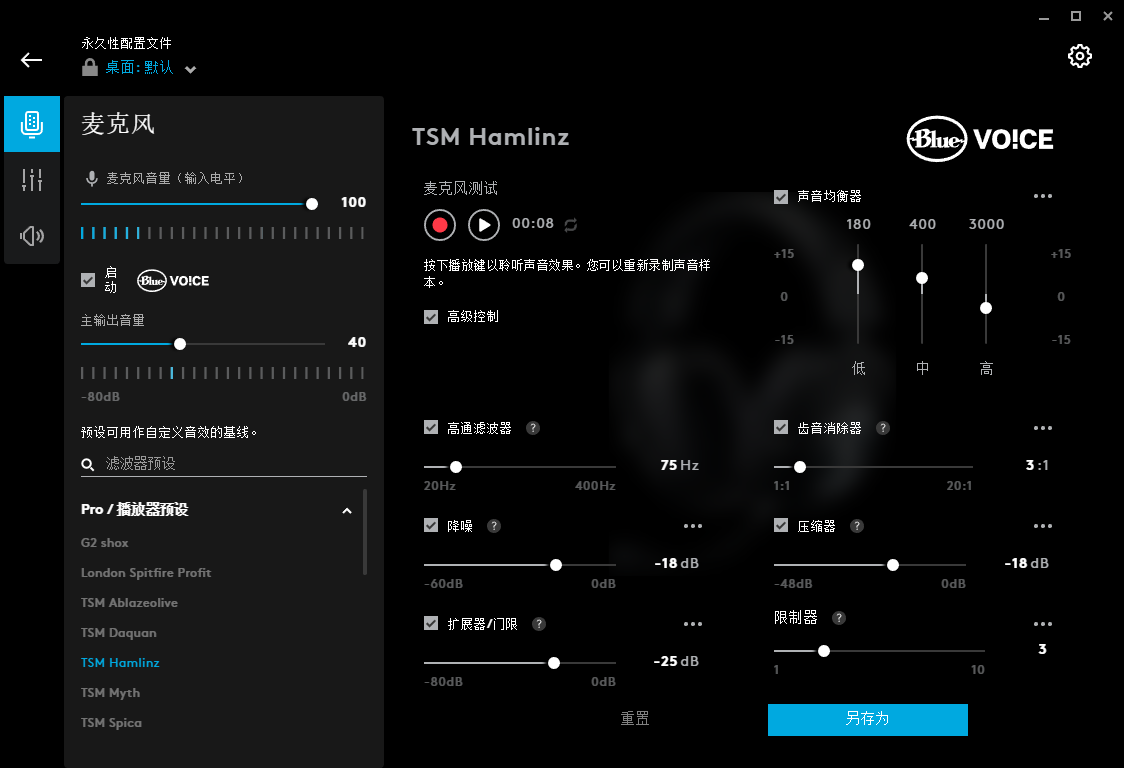Select the G2 shox preset
Viewport: 1124px width, 768px height.
click(105, 543)
